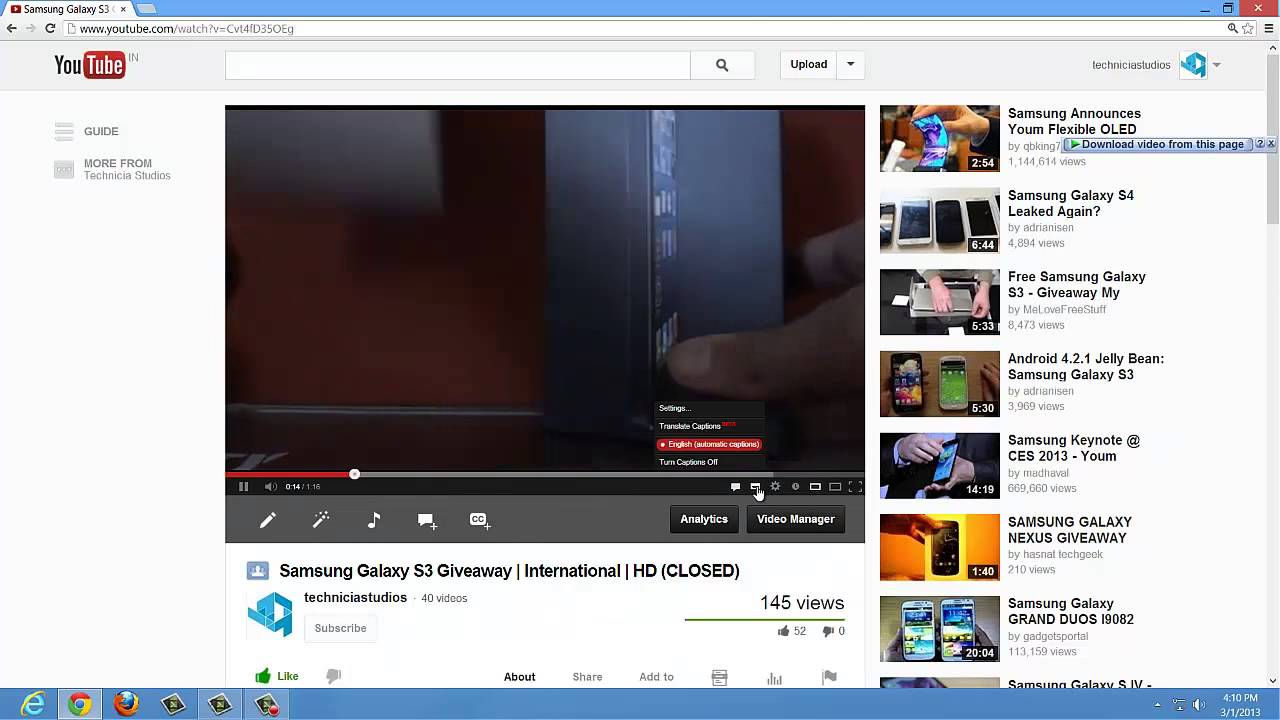Screen dimensions: 1280x720
Task: Open the add Annotations tool
Action: coord(427,520)
